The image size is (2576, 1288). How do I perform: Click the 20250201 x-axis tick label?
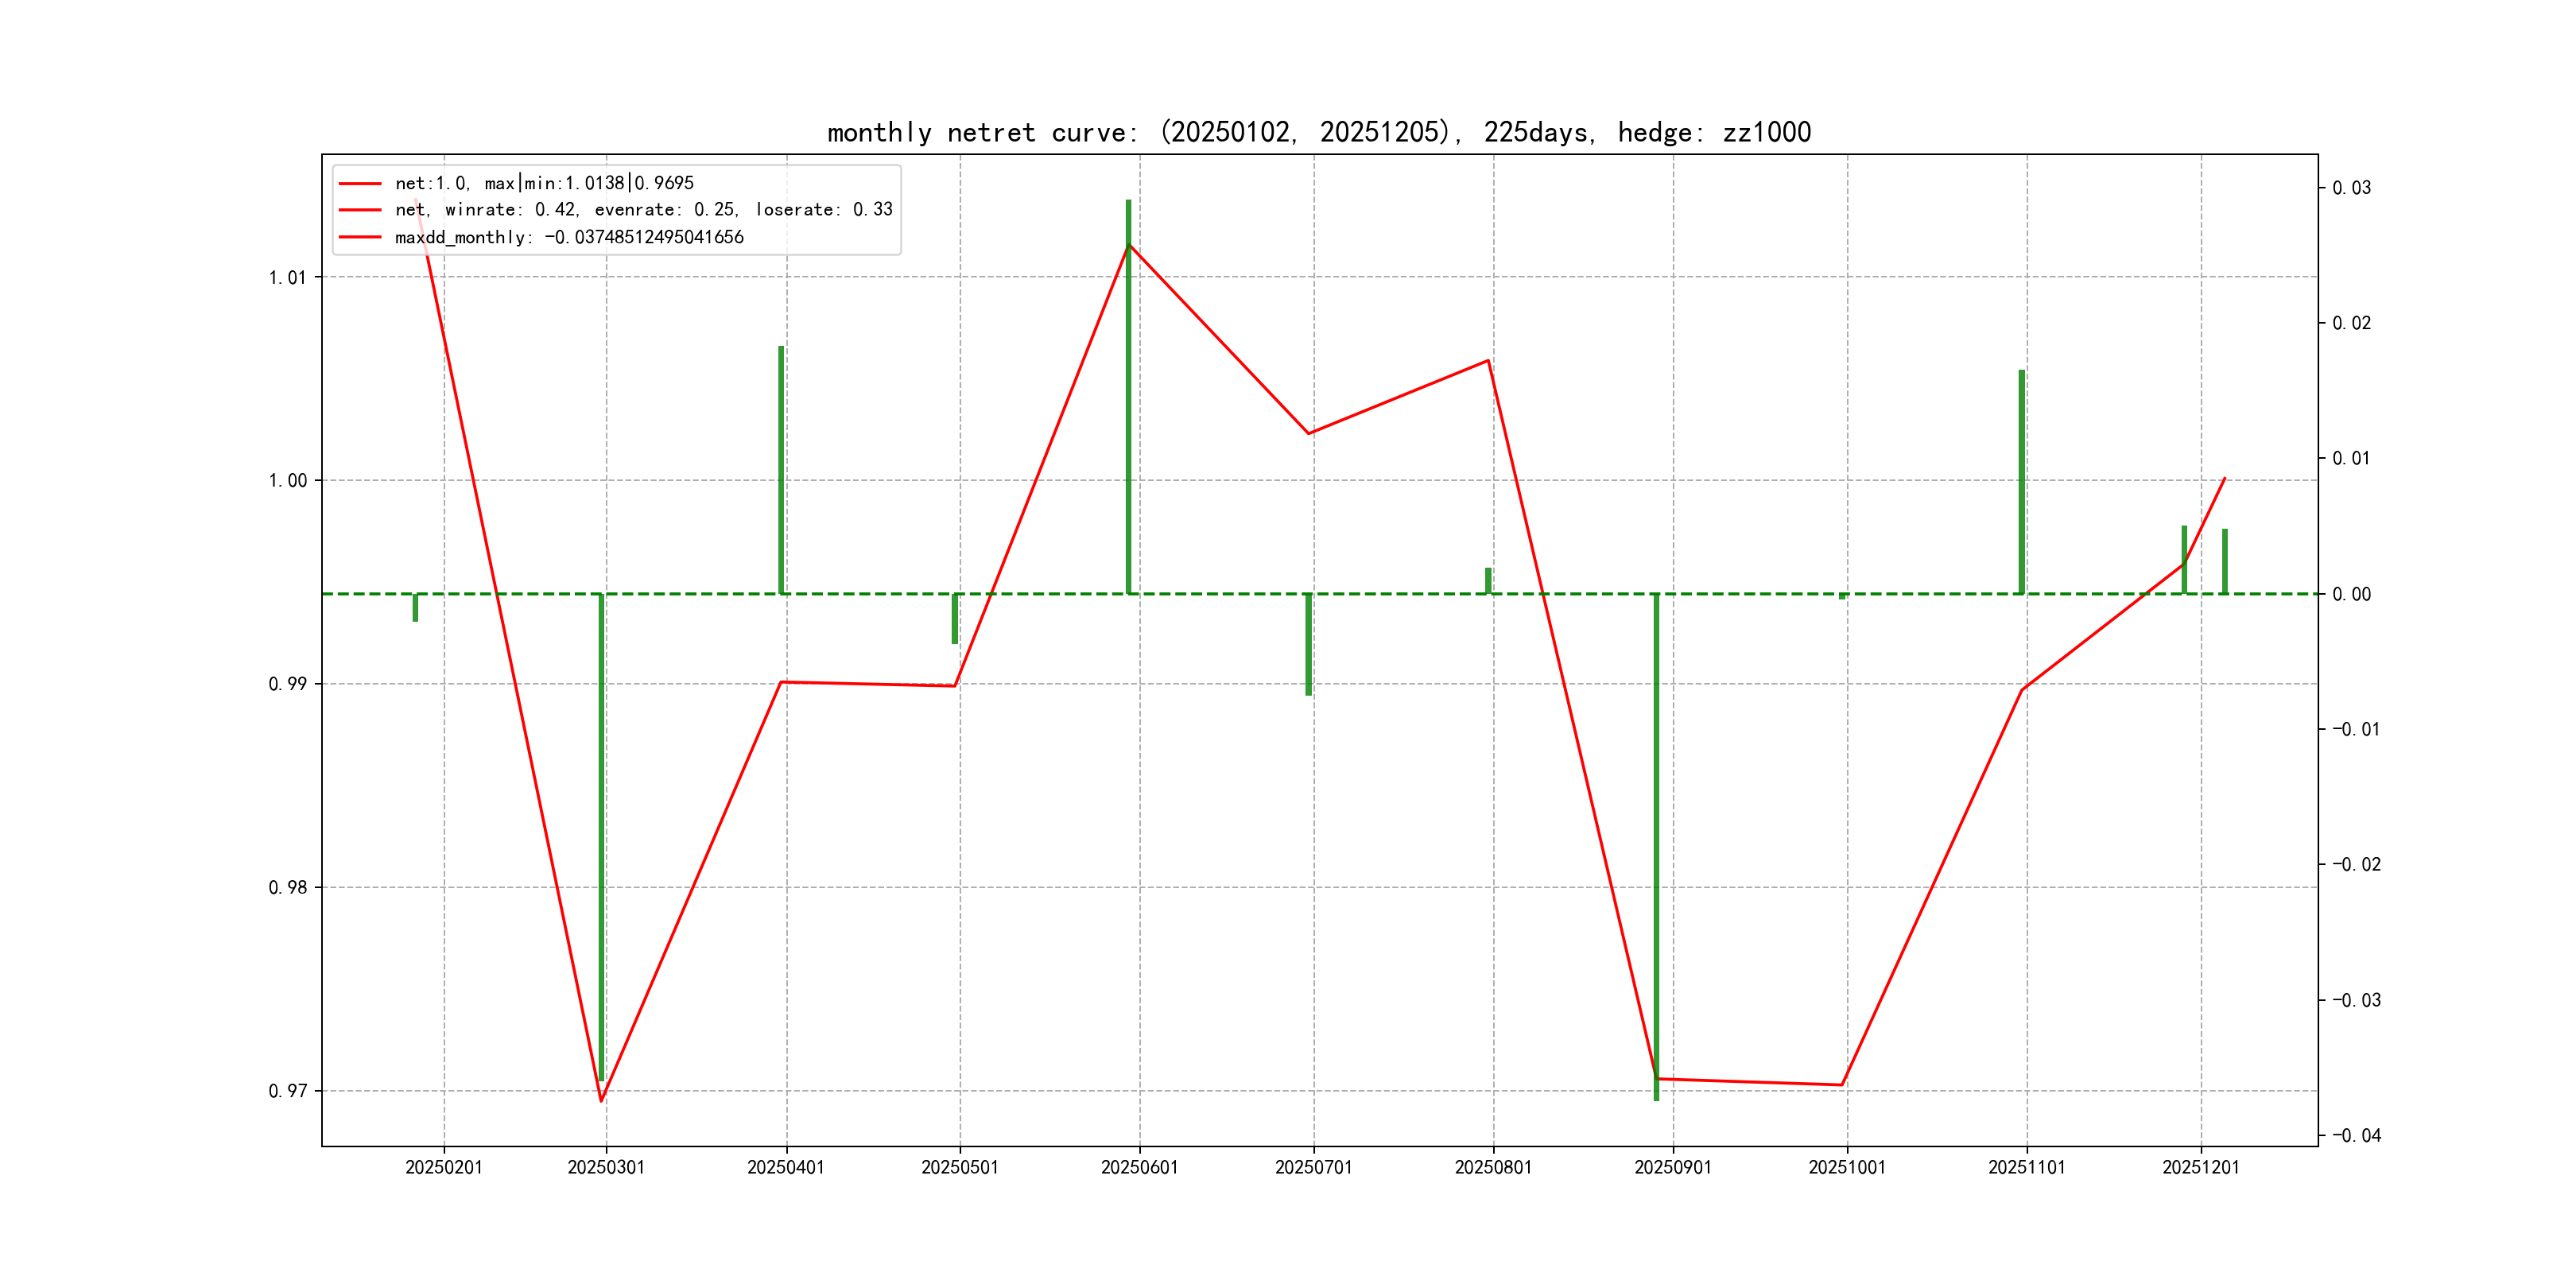(443, 1167)
